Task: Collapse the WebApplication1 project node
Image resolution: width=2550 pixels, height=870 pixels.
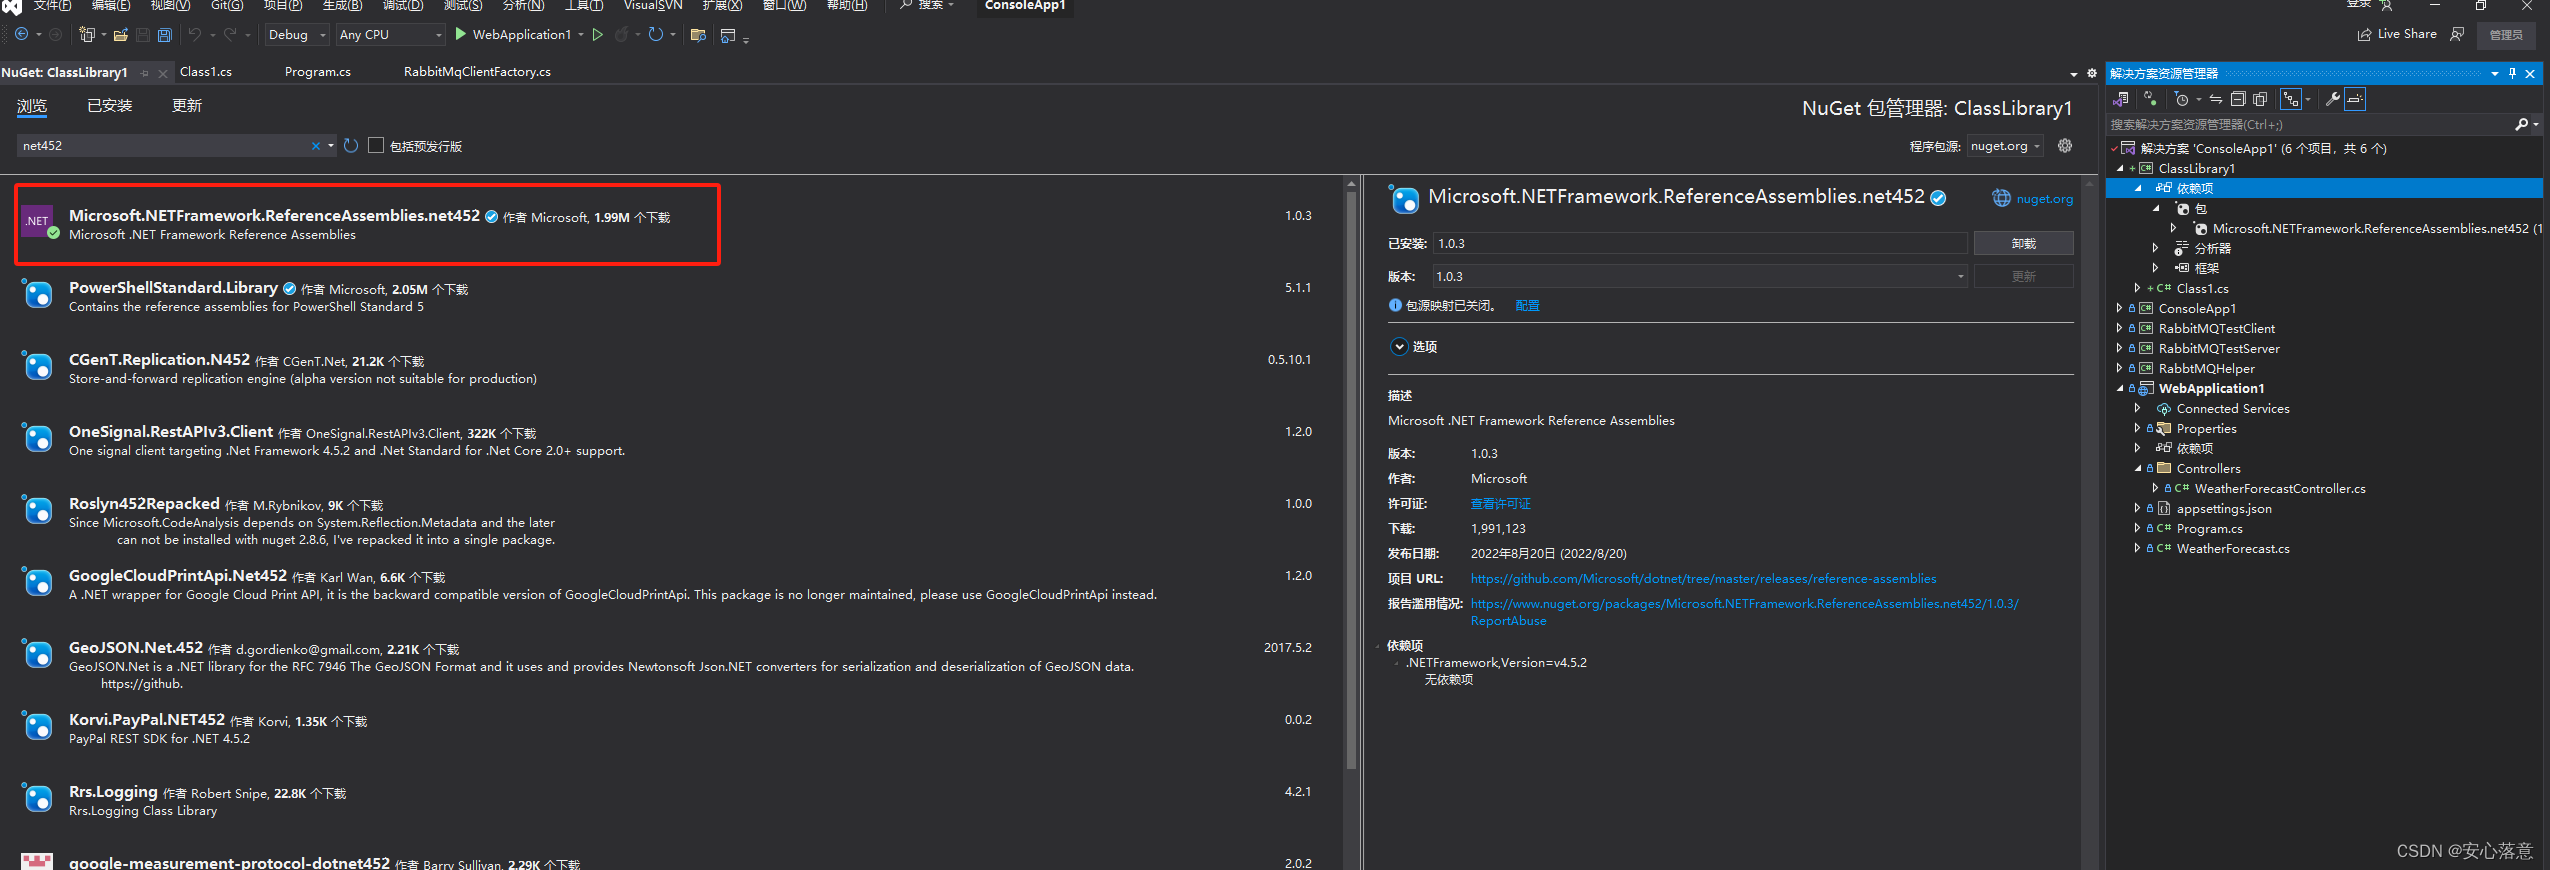Action: (x=2120, y=388)
